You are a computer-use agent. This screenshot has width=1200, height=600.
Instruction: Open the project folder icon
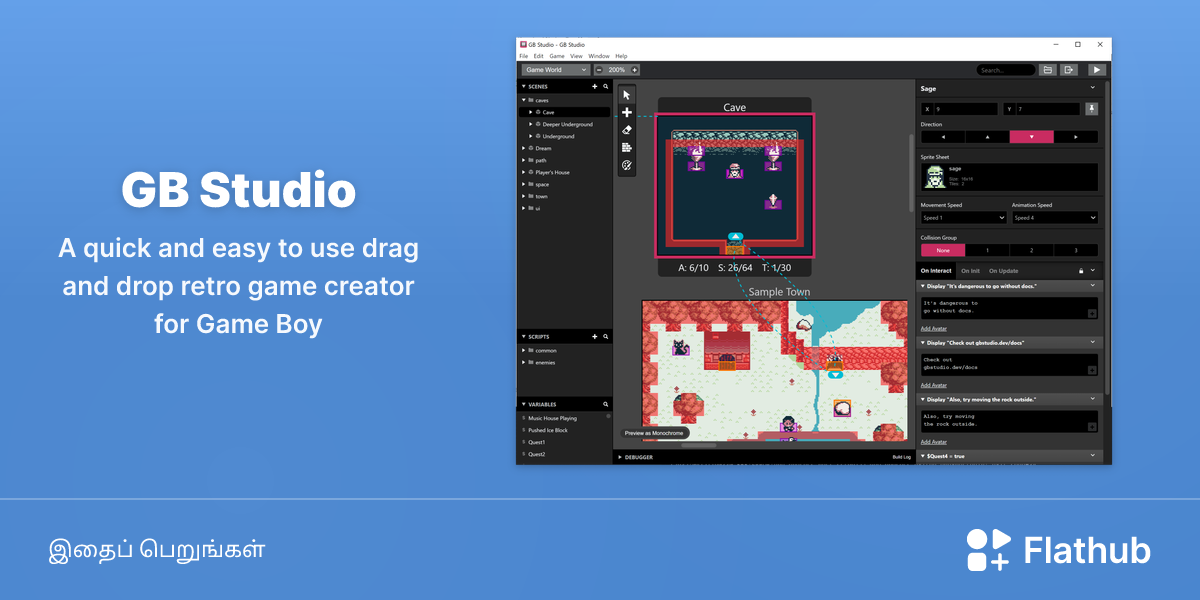1047,70
